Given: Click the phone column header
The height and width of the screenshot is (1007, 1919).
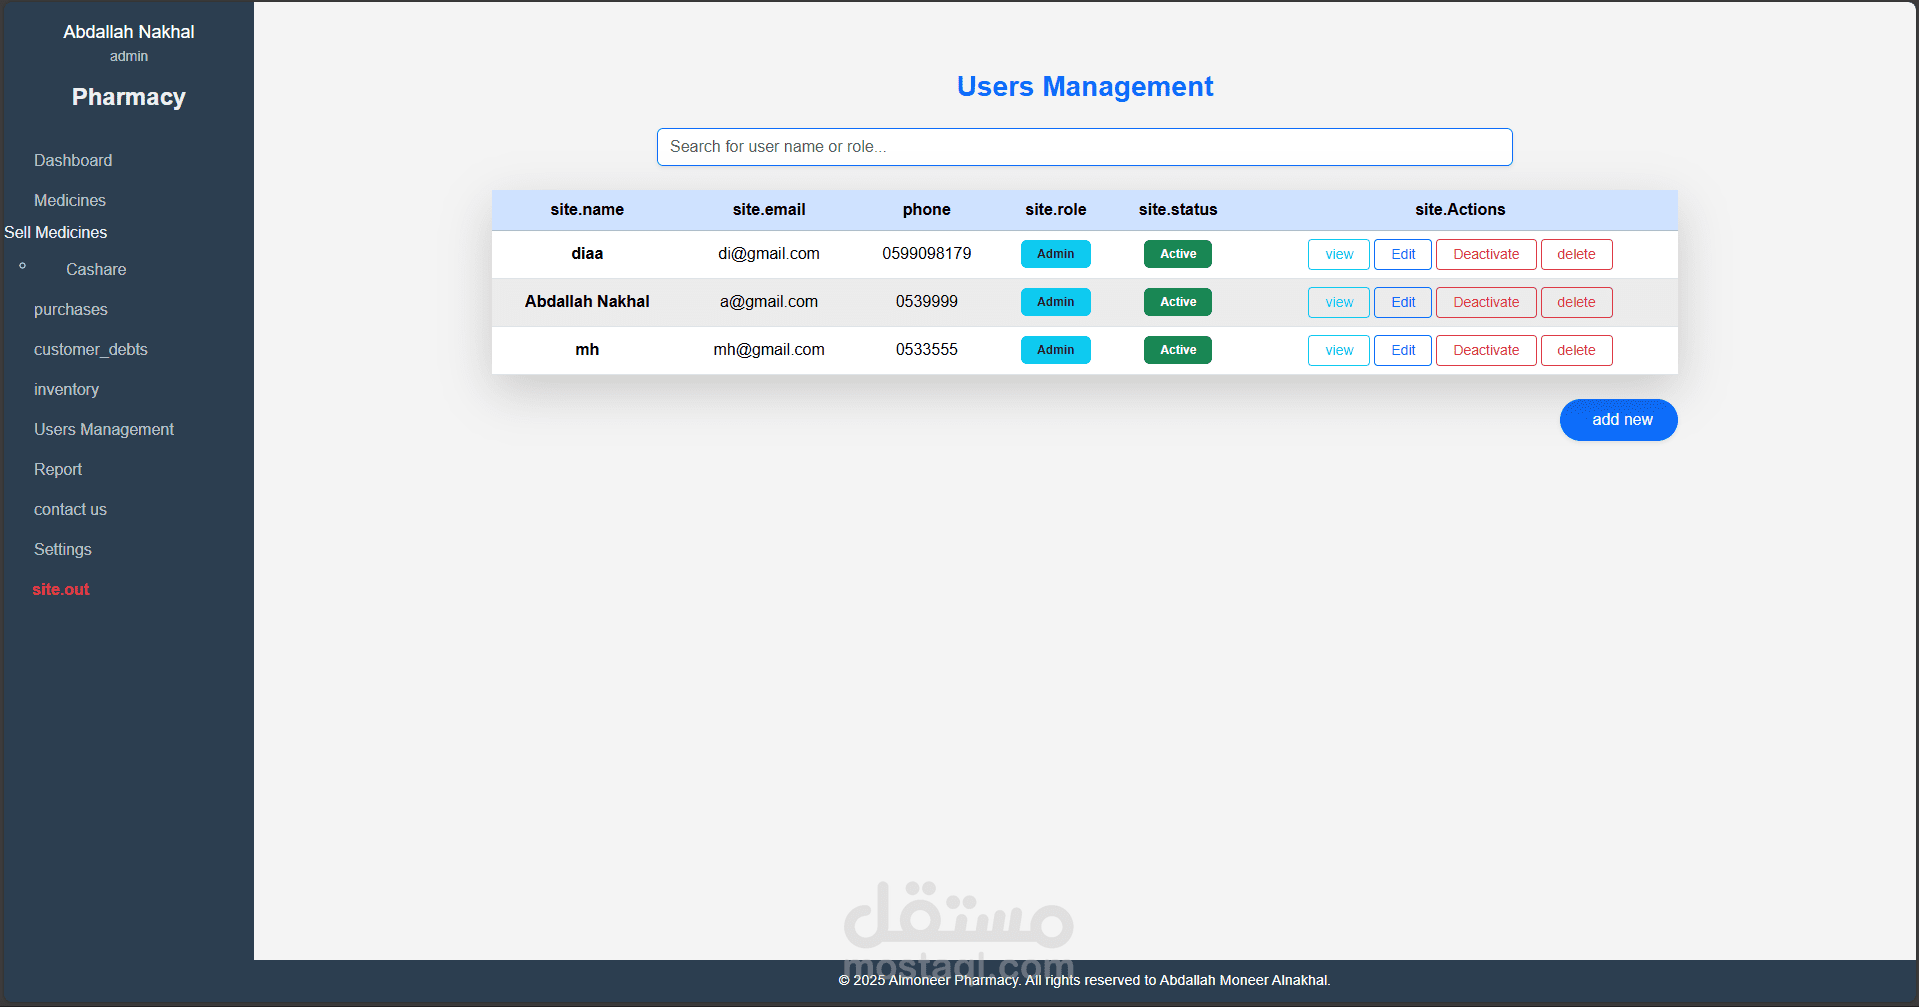Looking at the screenshot, I should [x=927, y=209].
